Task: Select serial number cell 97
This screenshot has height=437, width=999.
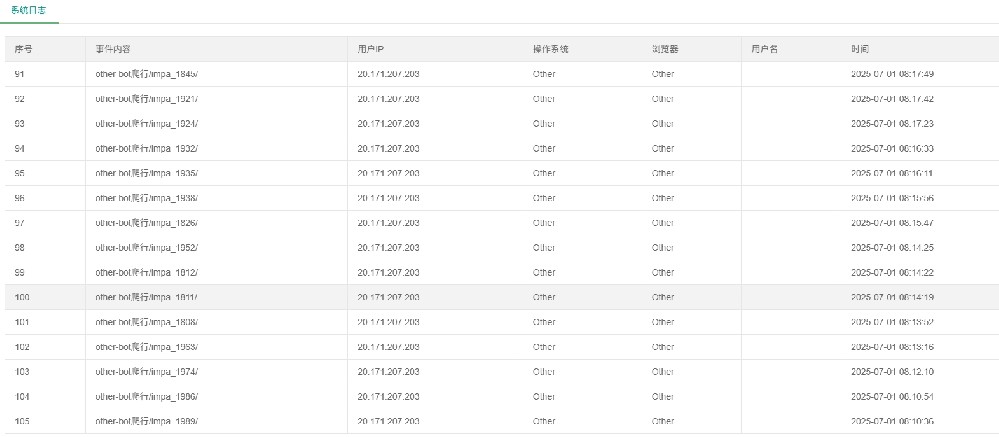Action: click(19, 223)
